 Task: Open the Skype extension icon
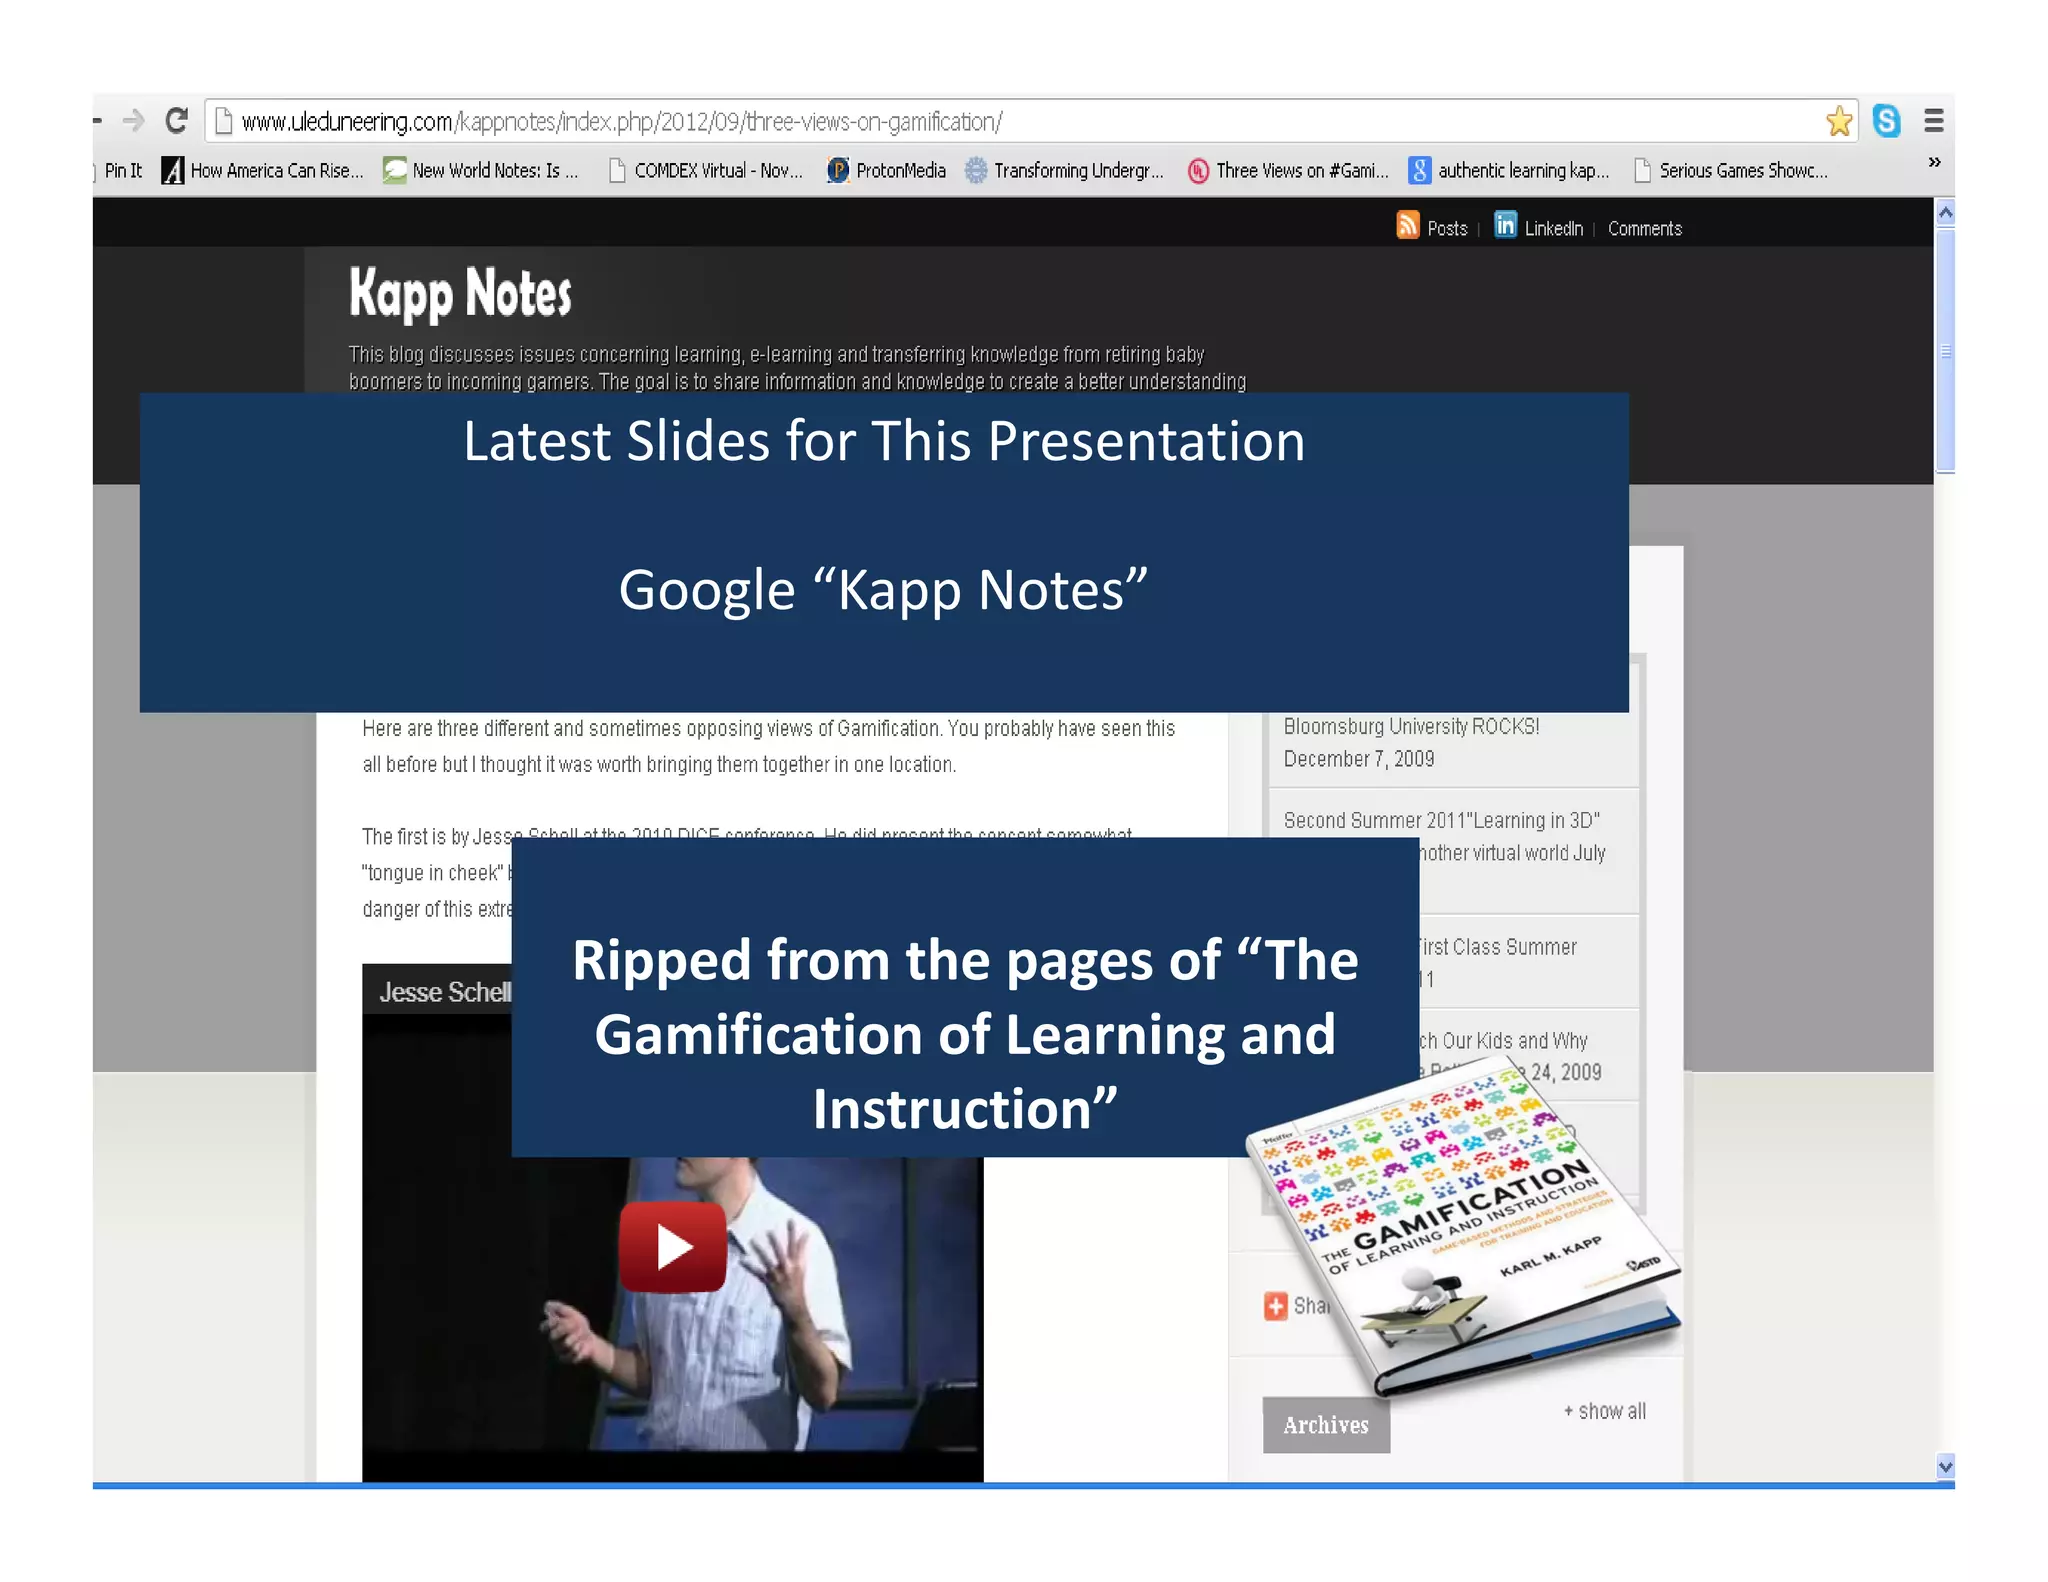point(1886,121)
